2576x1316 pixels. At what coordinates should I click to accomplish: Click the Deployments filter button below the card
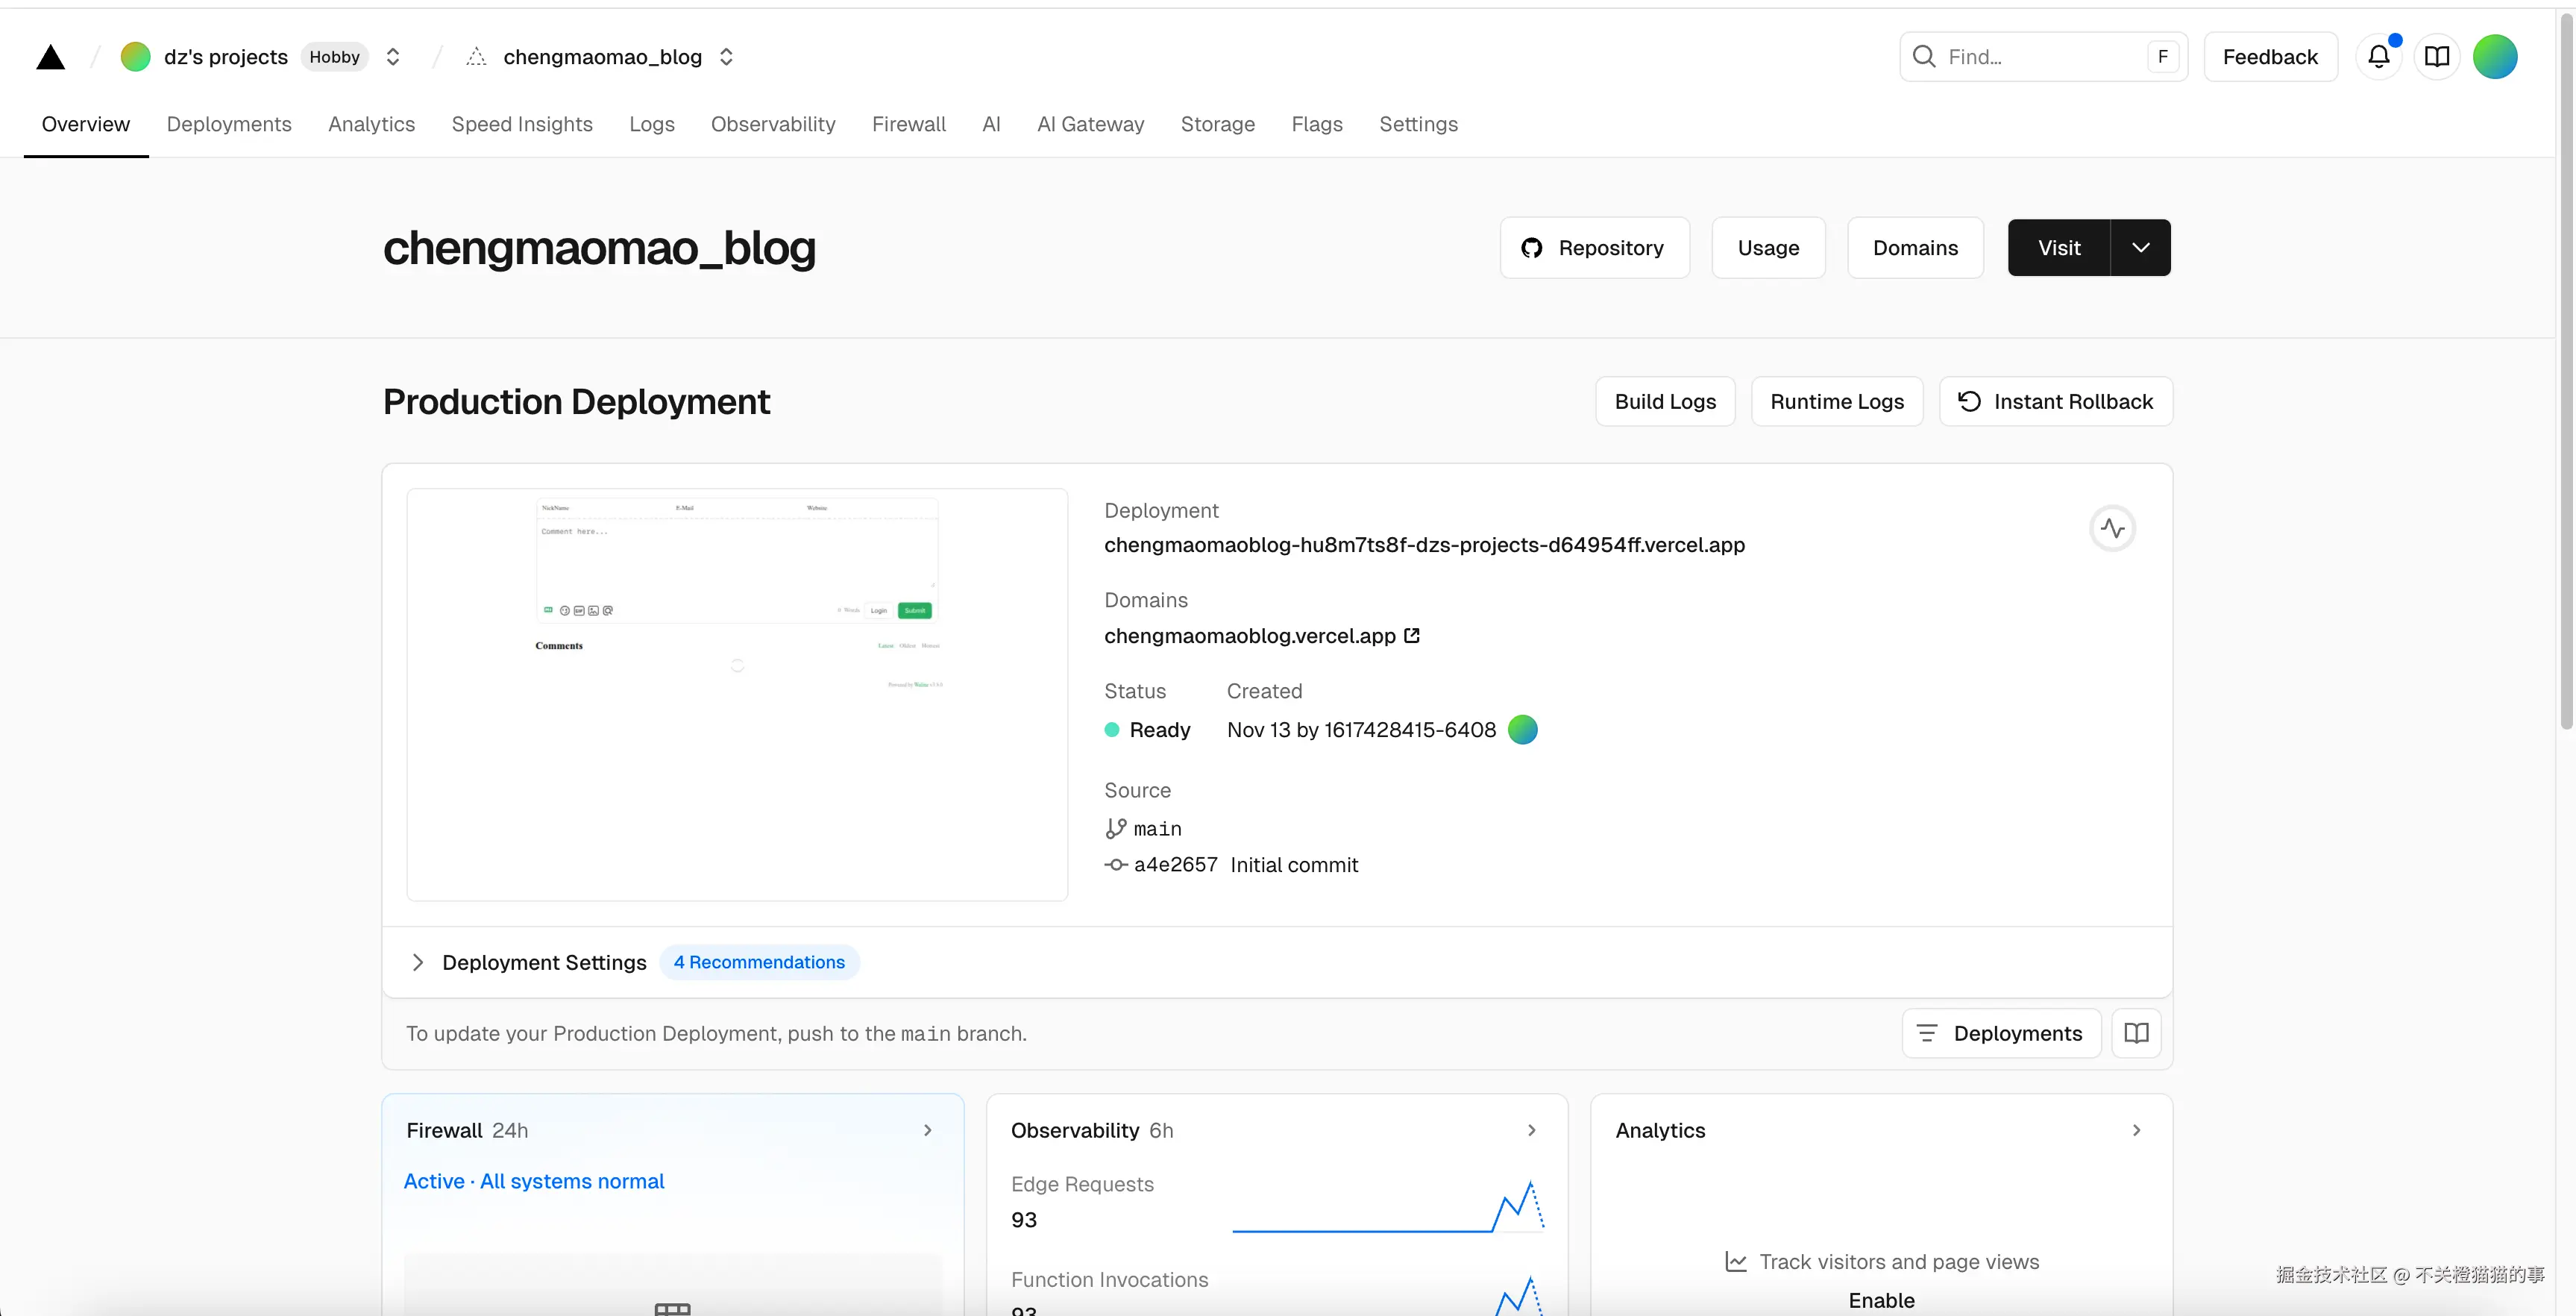click(2001, 1033)
